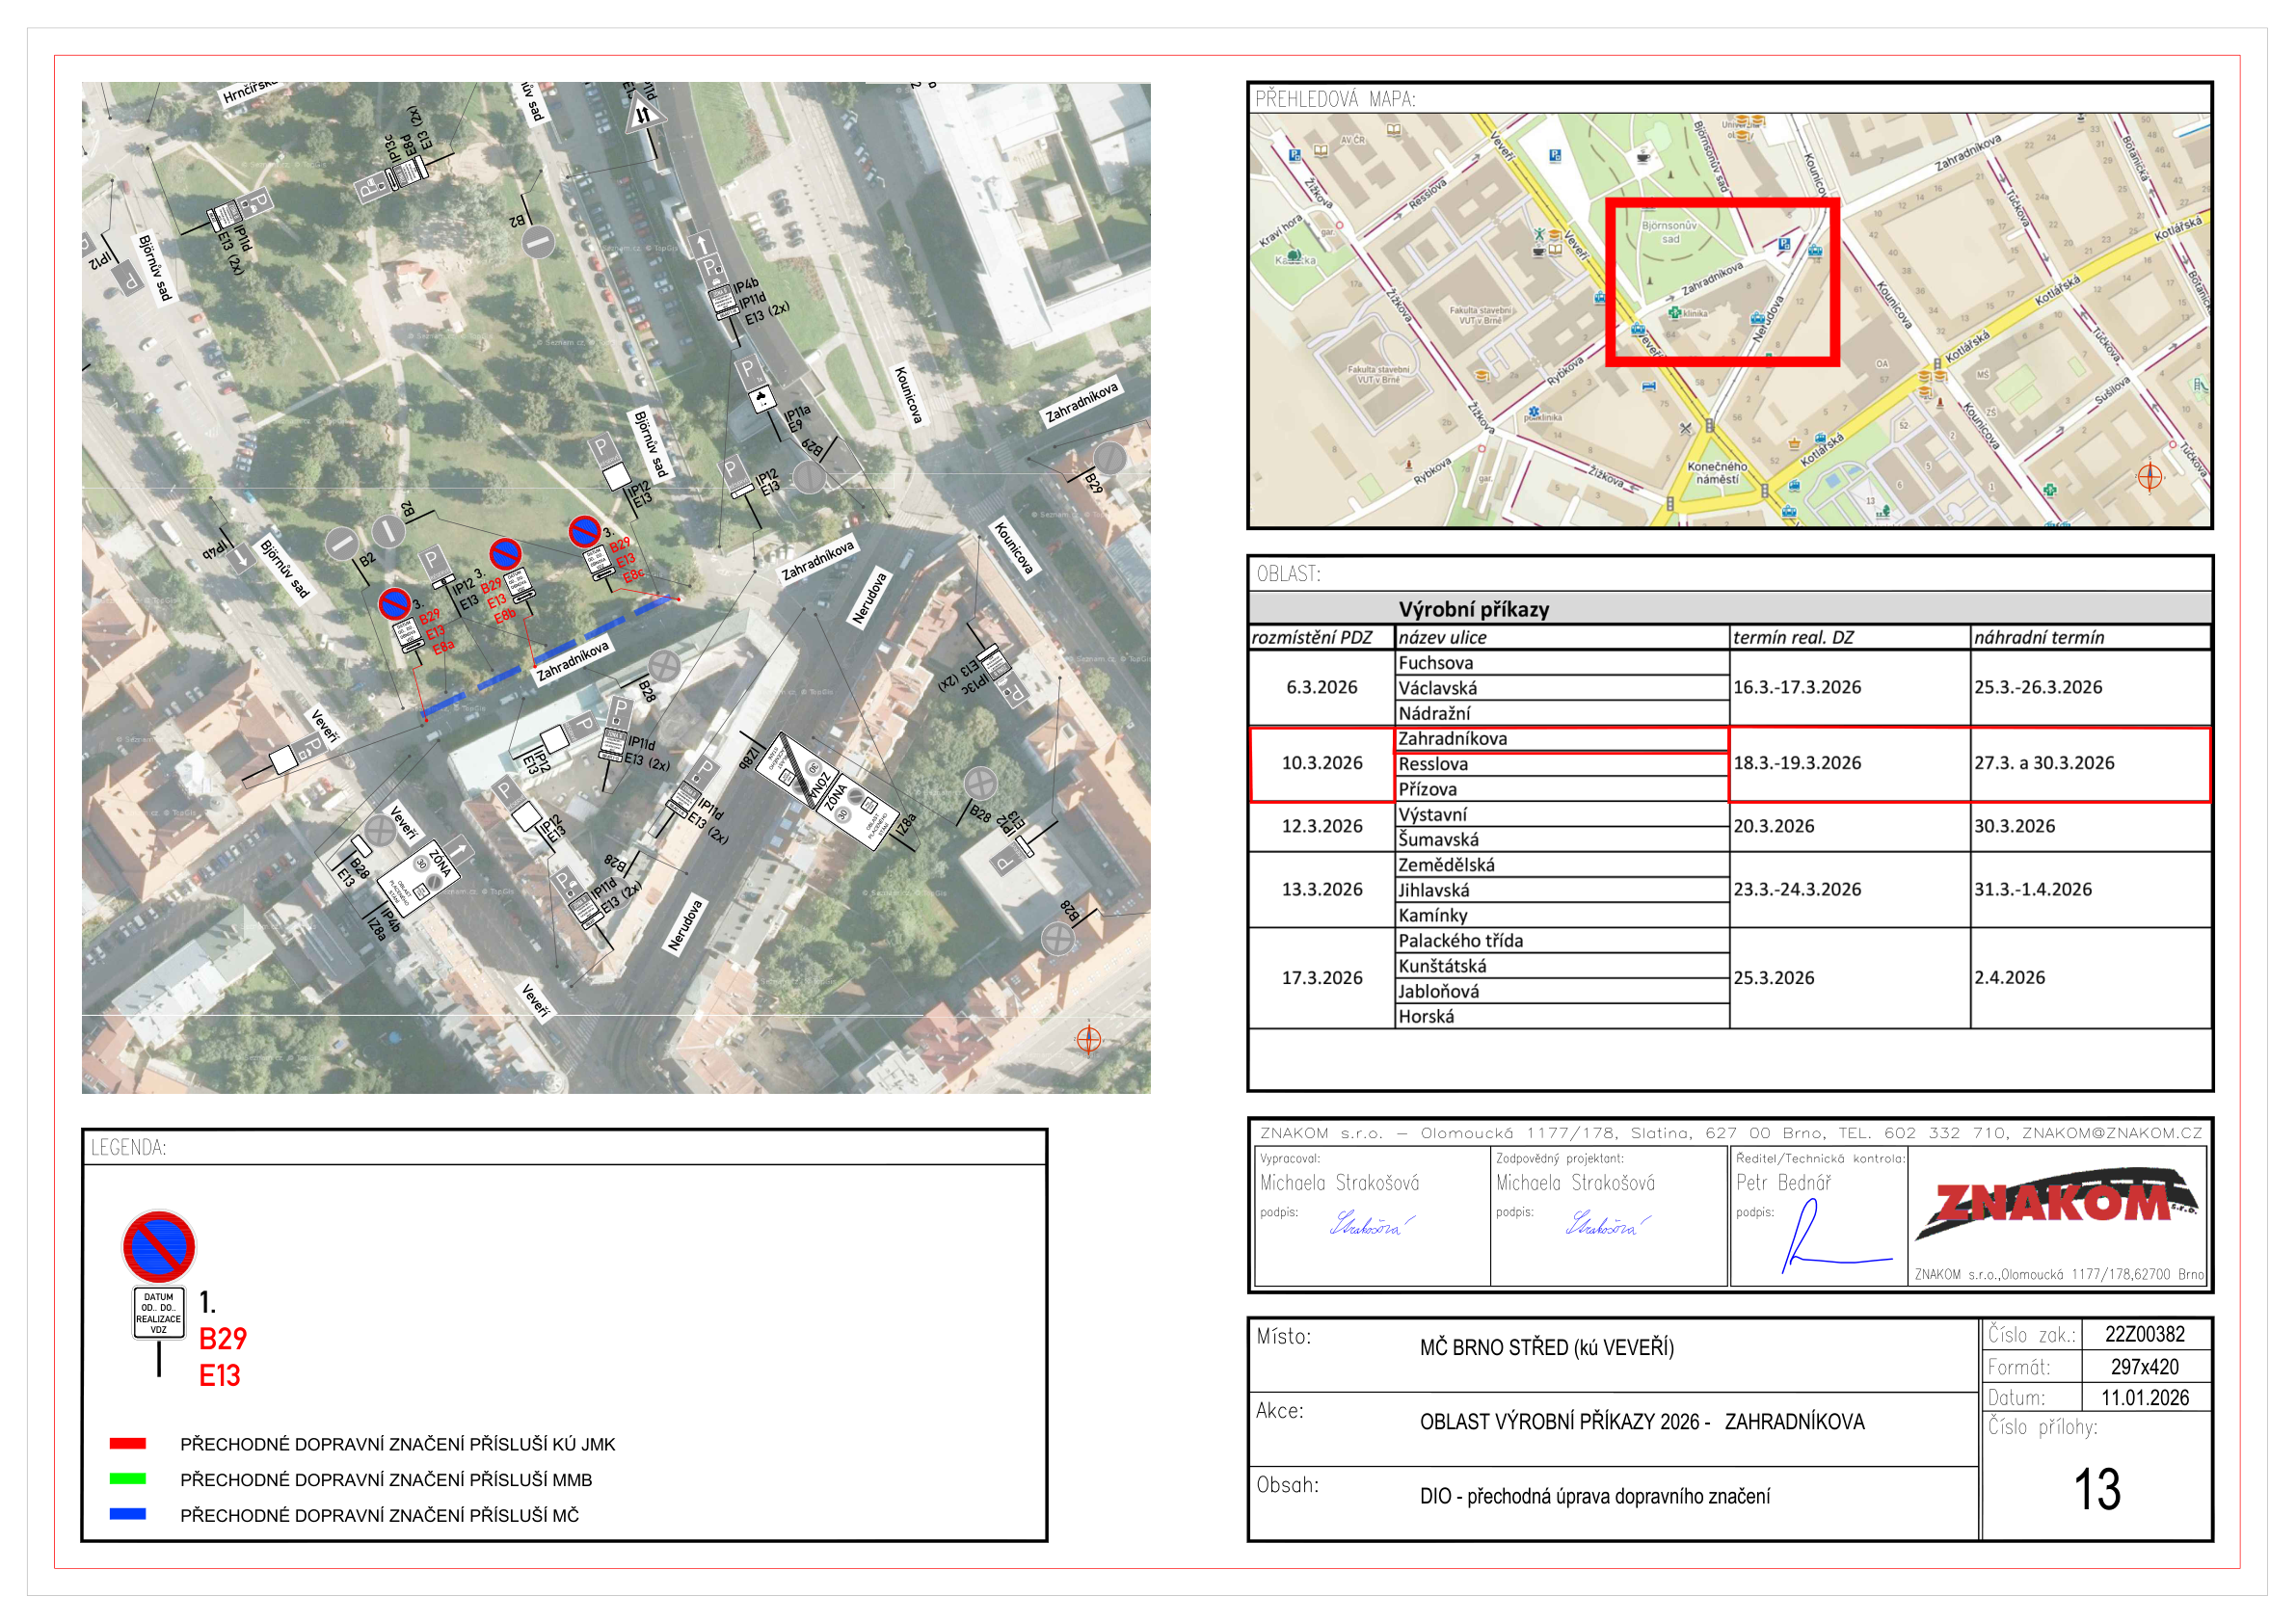Select the 'Jihlavská' street row
Image resolution: width=2296 pixels, height=1623 pixels.
(1563, 890)
